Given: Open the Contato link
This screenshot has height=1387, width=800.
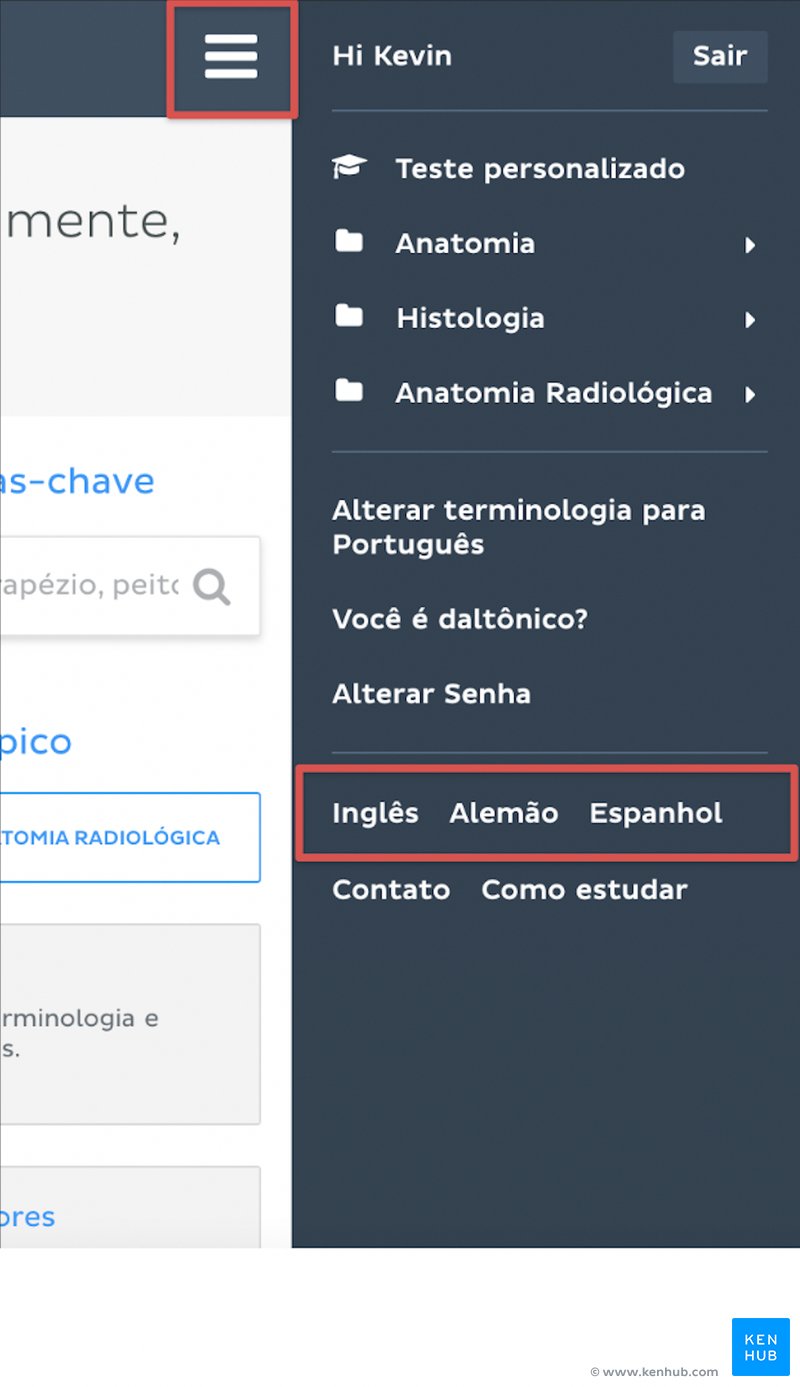Looking at the screenshot, I should 391,889.
